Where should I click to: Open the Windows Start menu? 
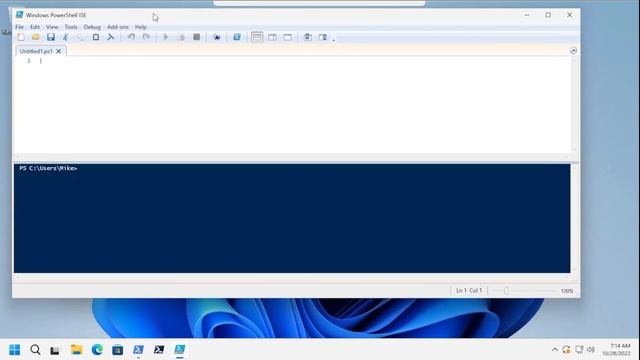pos(14,350)
